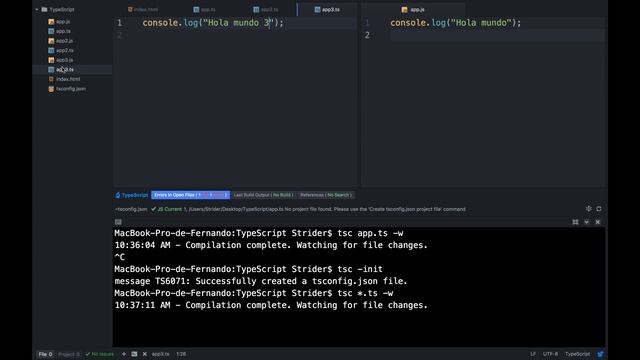
Task: Click line number 2 in app.js gutter
Action: [x=367, y=36]
